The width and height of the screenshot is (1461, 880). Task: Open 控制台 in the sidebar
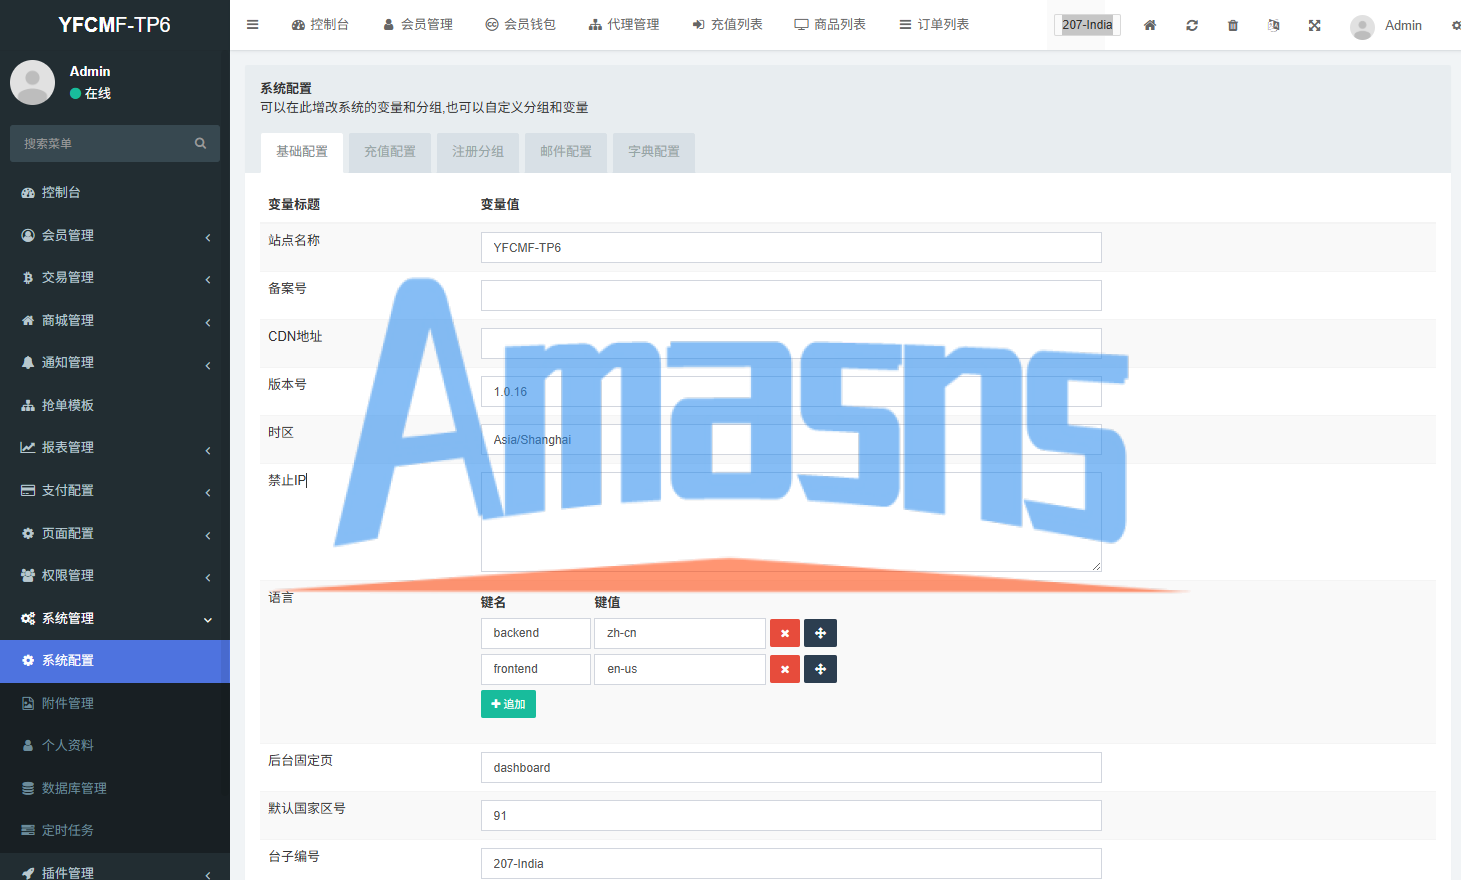115,192
